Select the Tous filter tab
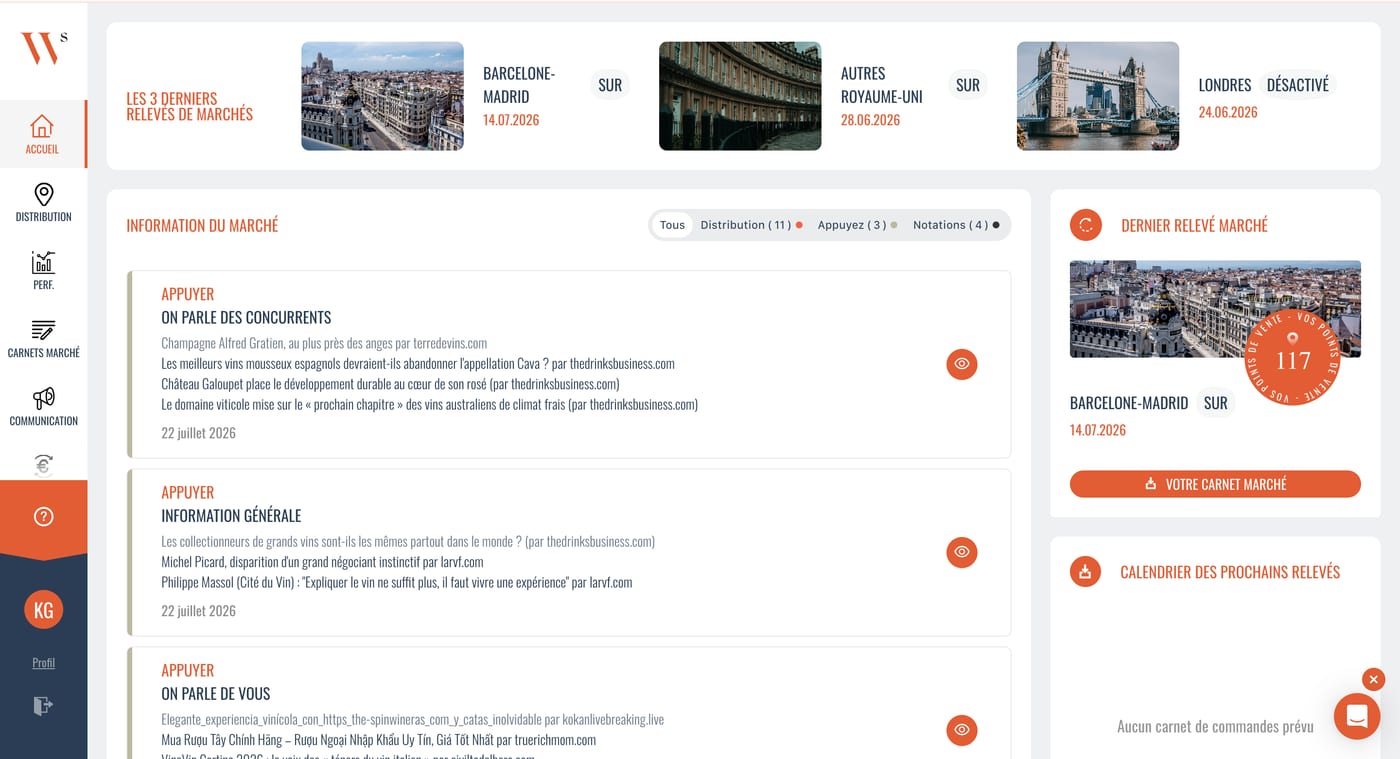The image size is (1400, 759). tap(672, 225)
